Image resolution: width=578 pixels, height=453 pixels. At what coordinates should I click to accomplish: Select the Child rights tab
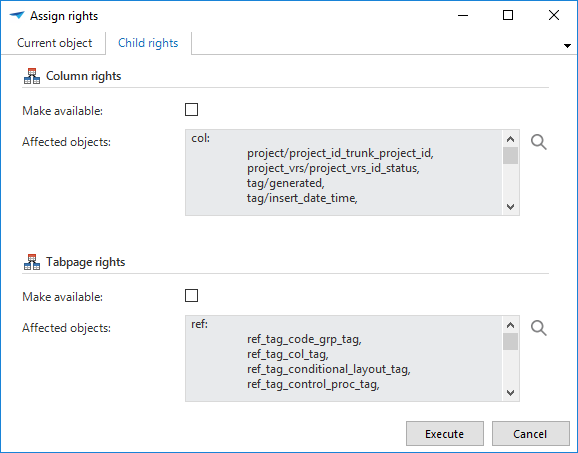point(148,43)
